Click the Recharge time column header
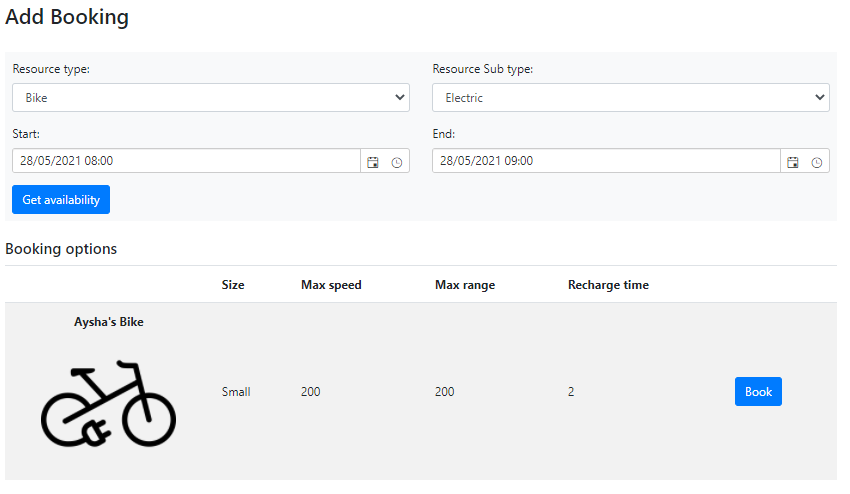Viewport: 850px width, 494px height. coord(608,285)
